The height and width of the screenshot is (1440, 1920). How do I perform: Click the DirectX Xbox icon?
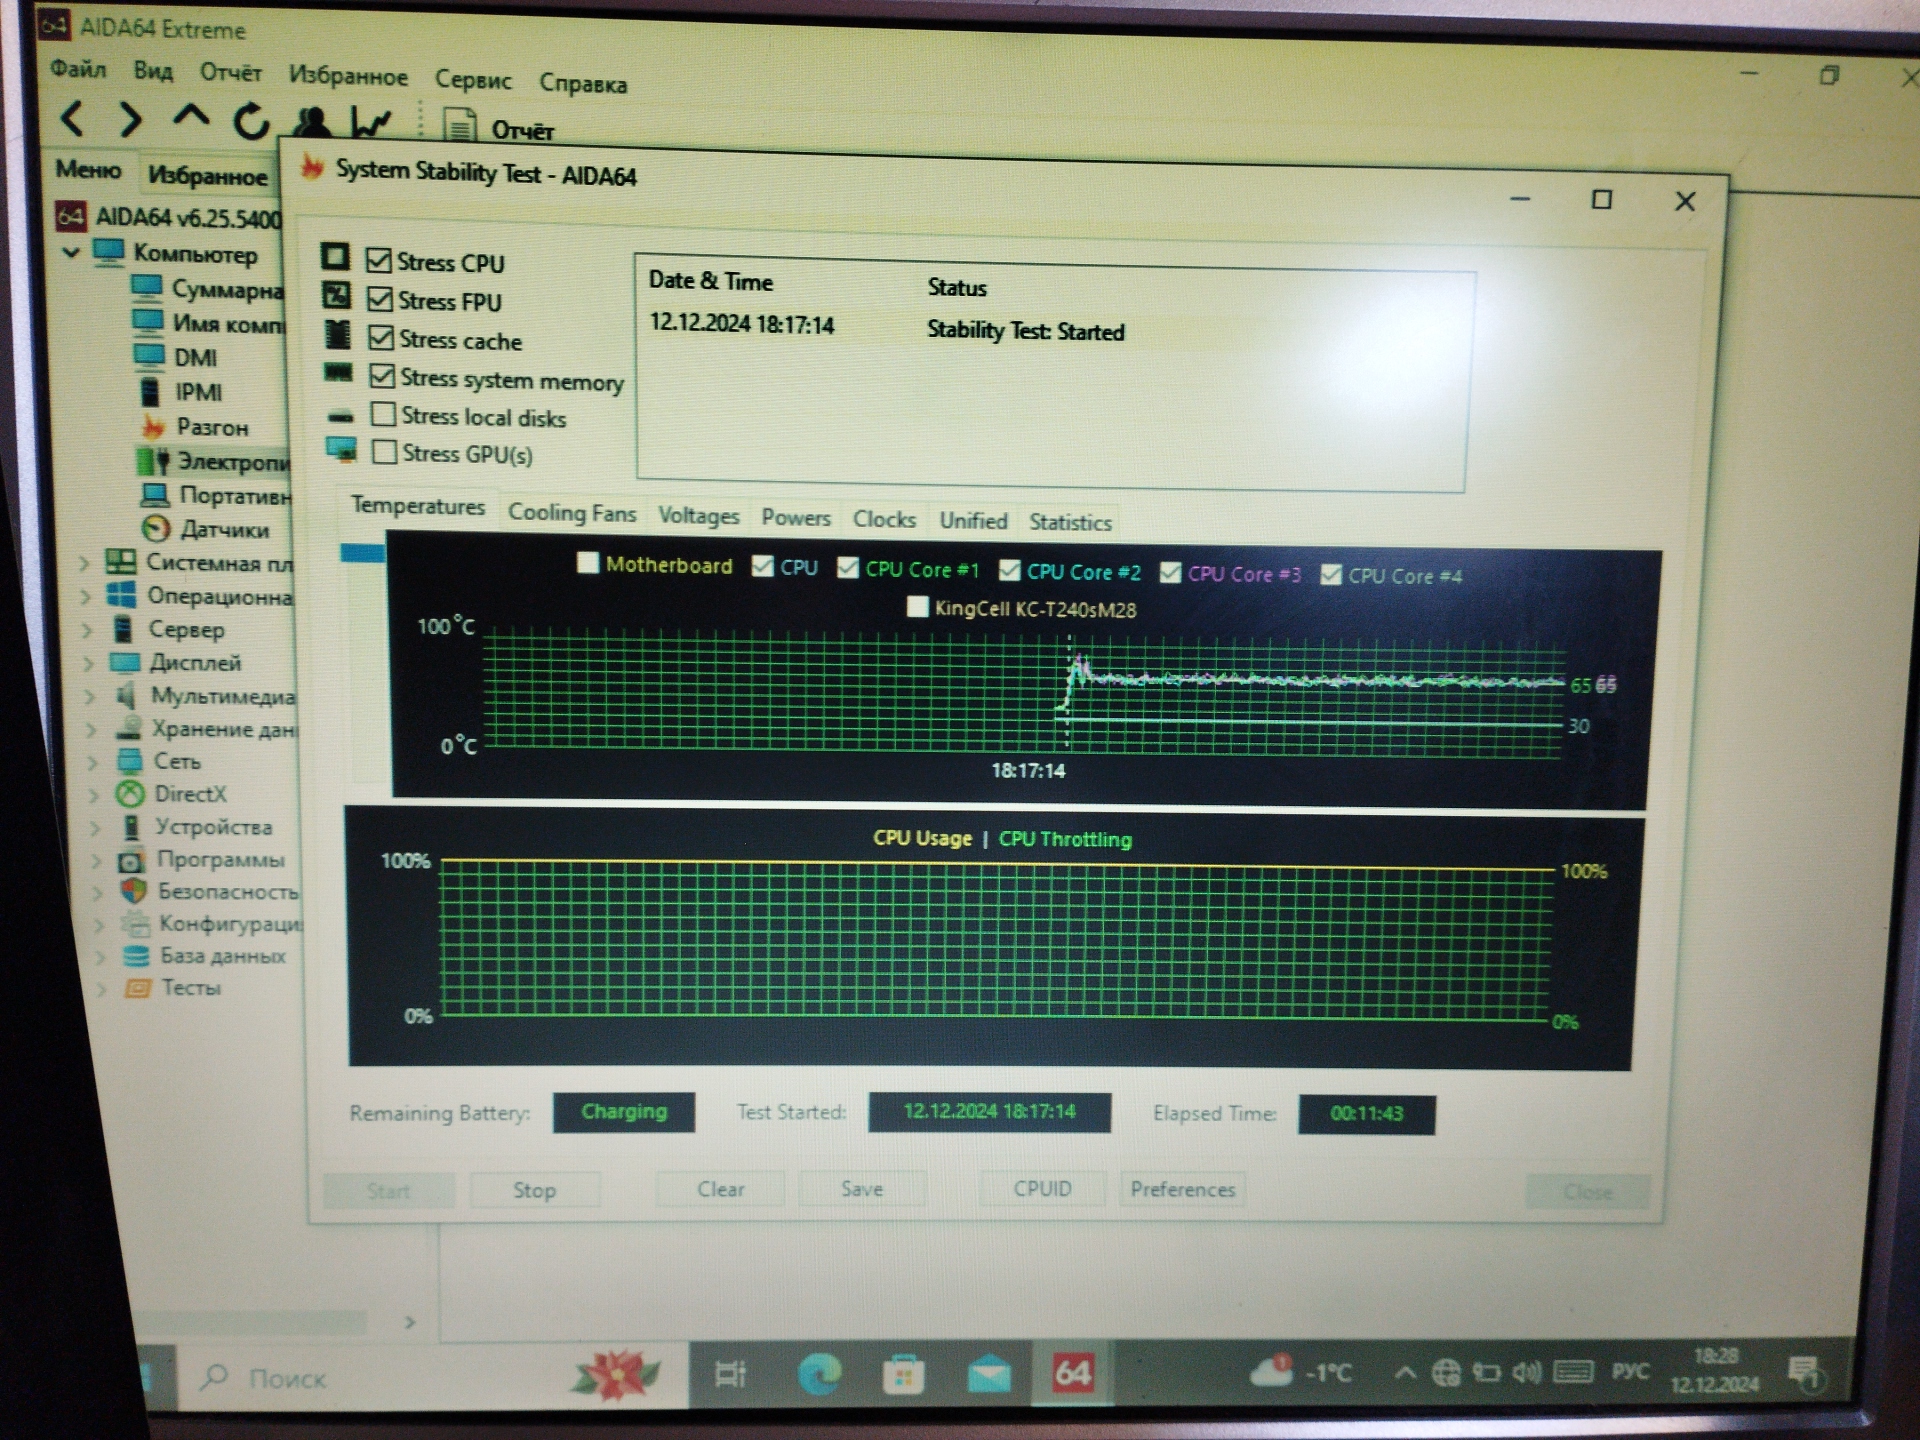pos(130,794)
